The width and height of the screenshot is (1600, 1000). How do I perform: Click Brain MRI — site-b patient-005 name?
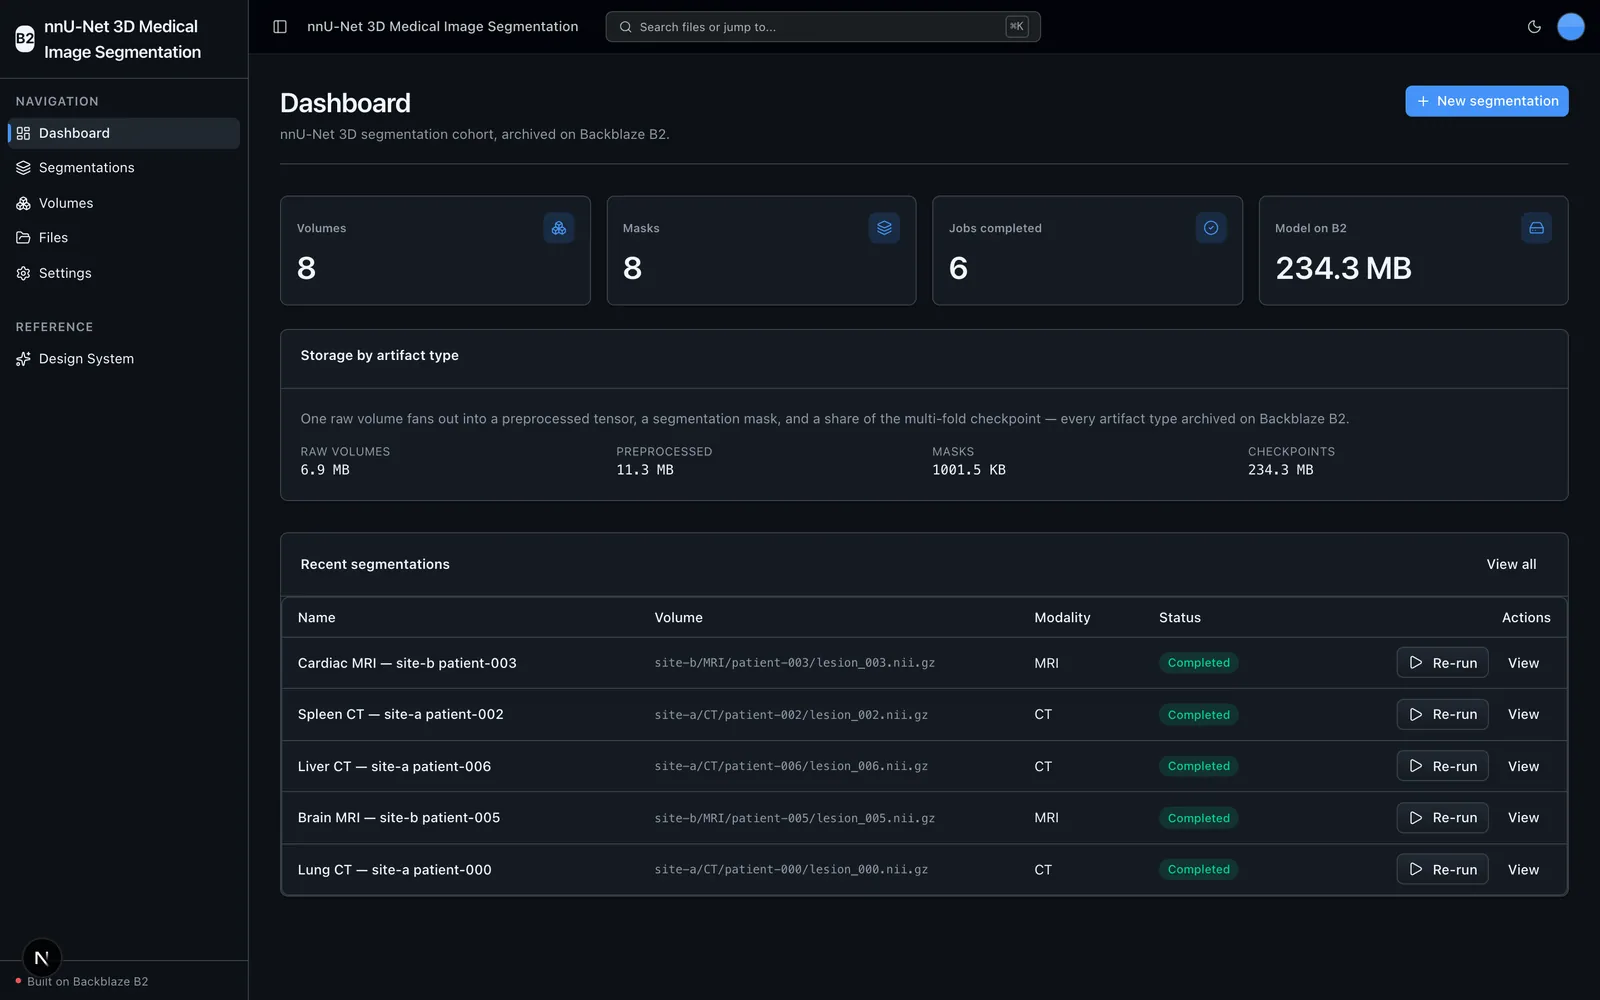pos(399,818)
